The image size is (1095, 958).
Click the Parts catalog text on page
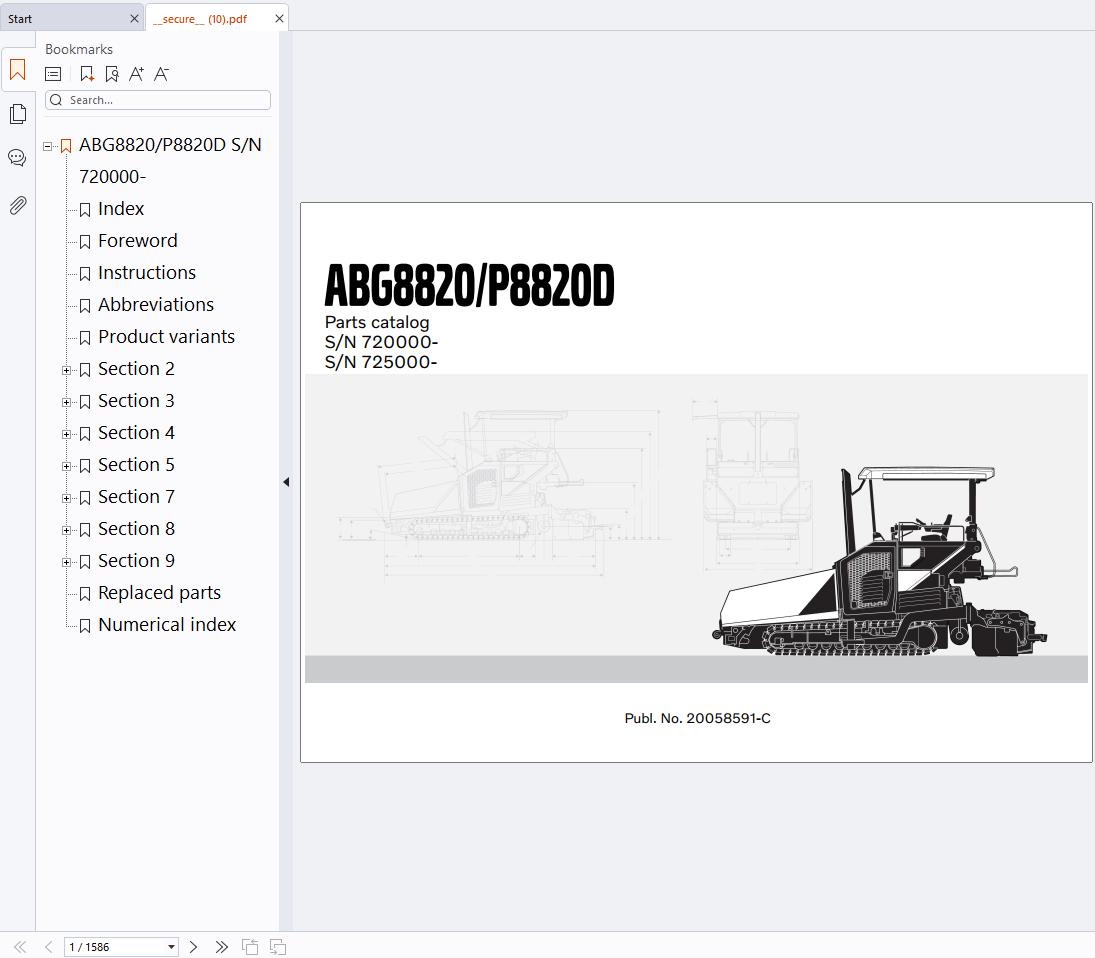[377, 322]
